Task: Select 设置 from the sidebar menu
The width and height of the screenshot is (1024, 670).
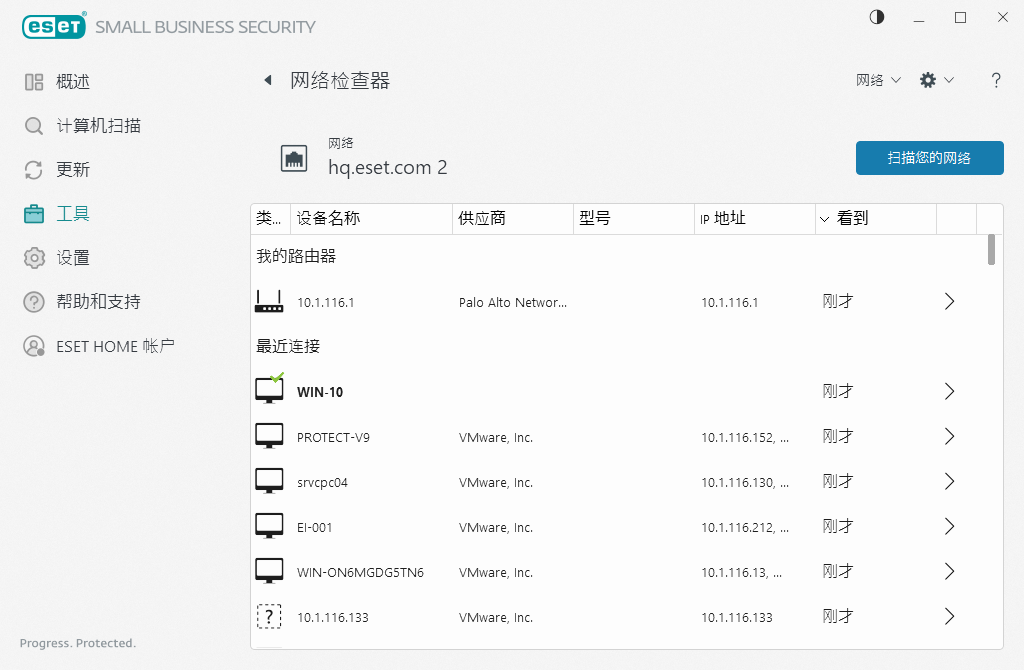Action: [x=73, y=258]
